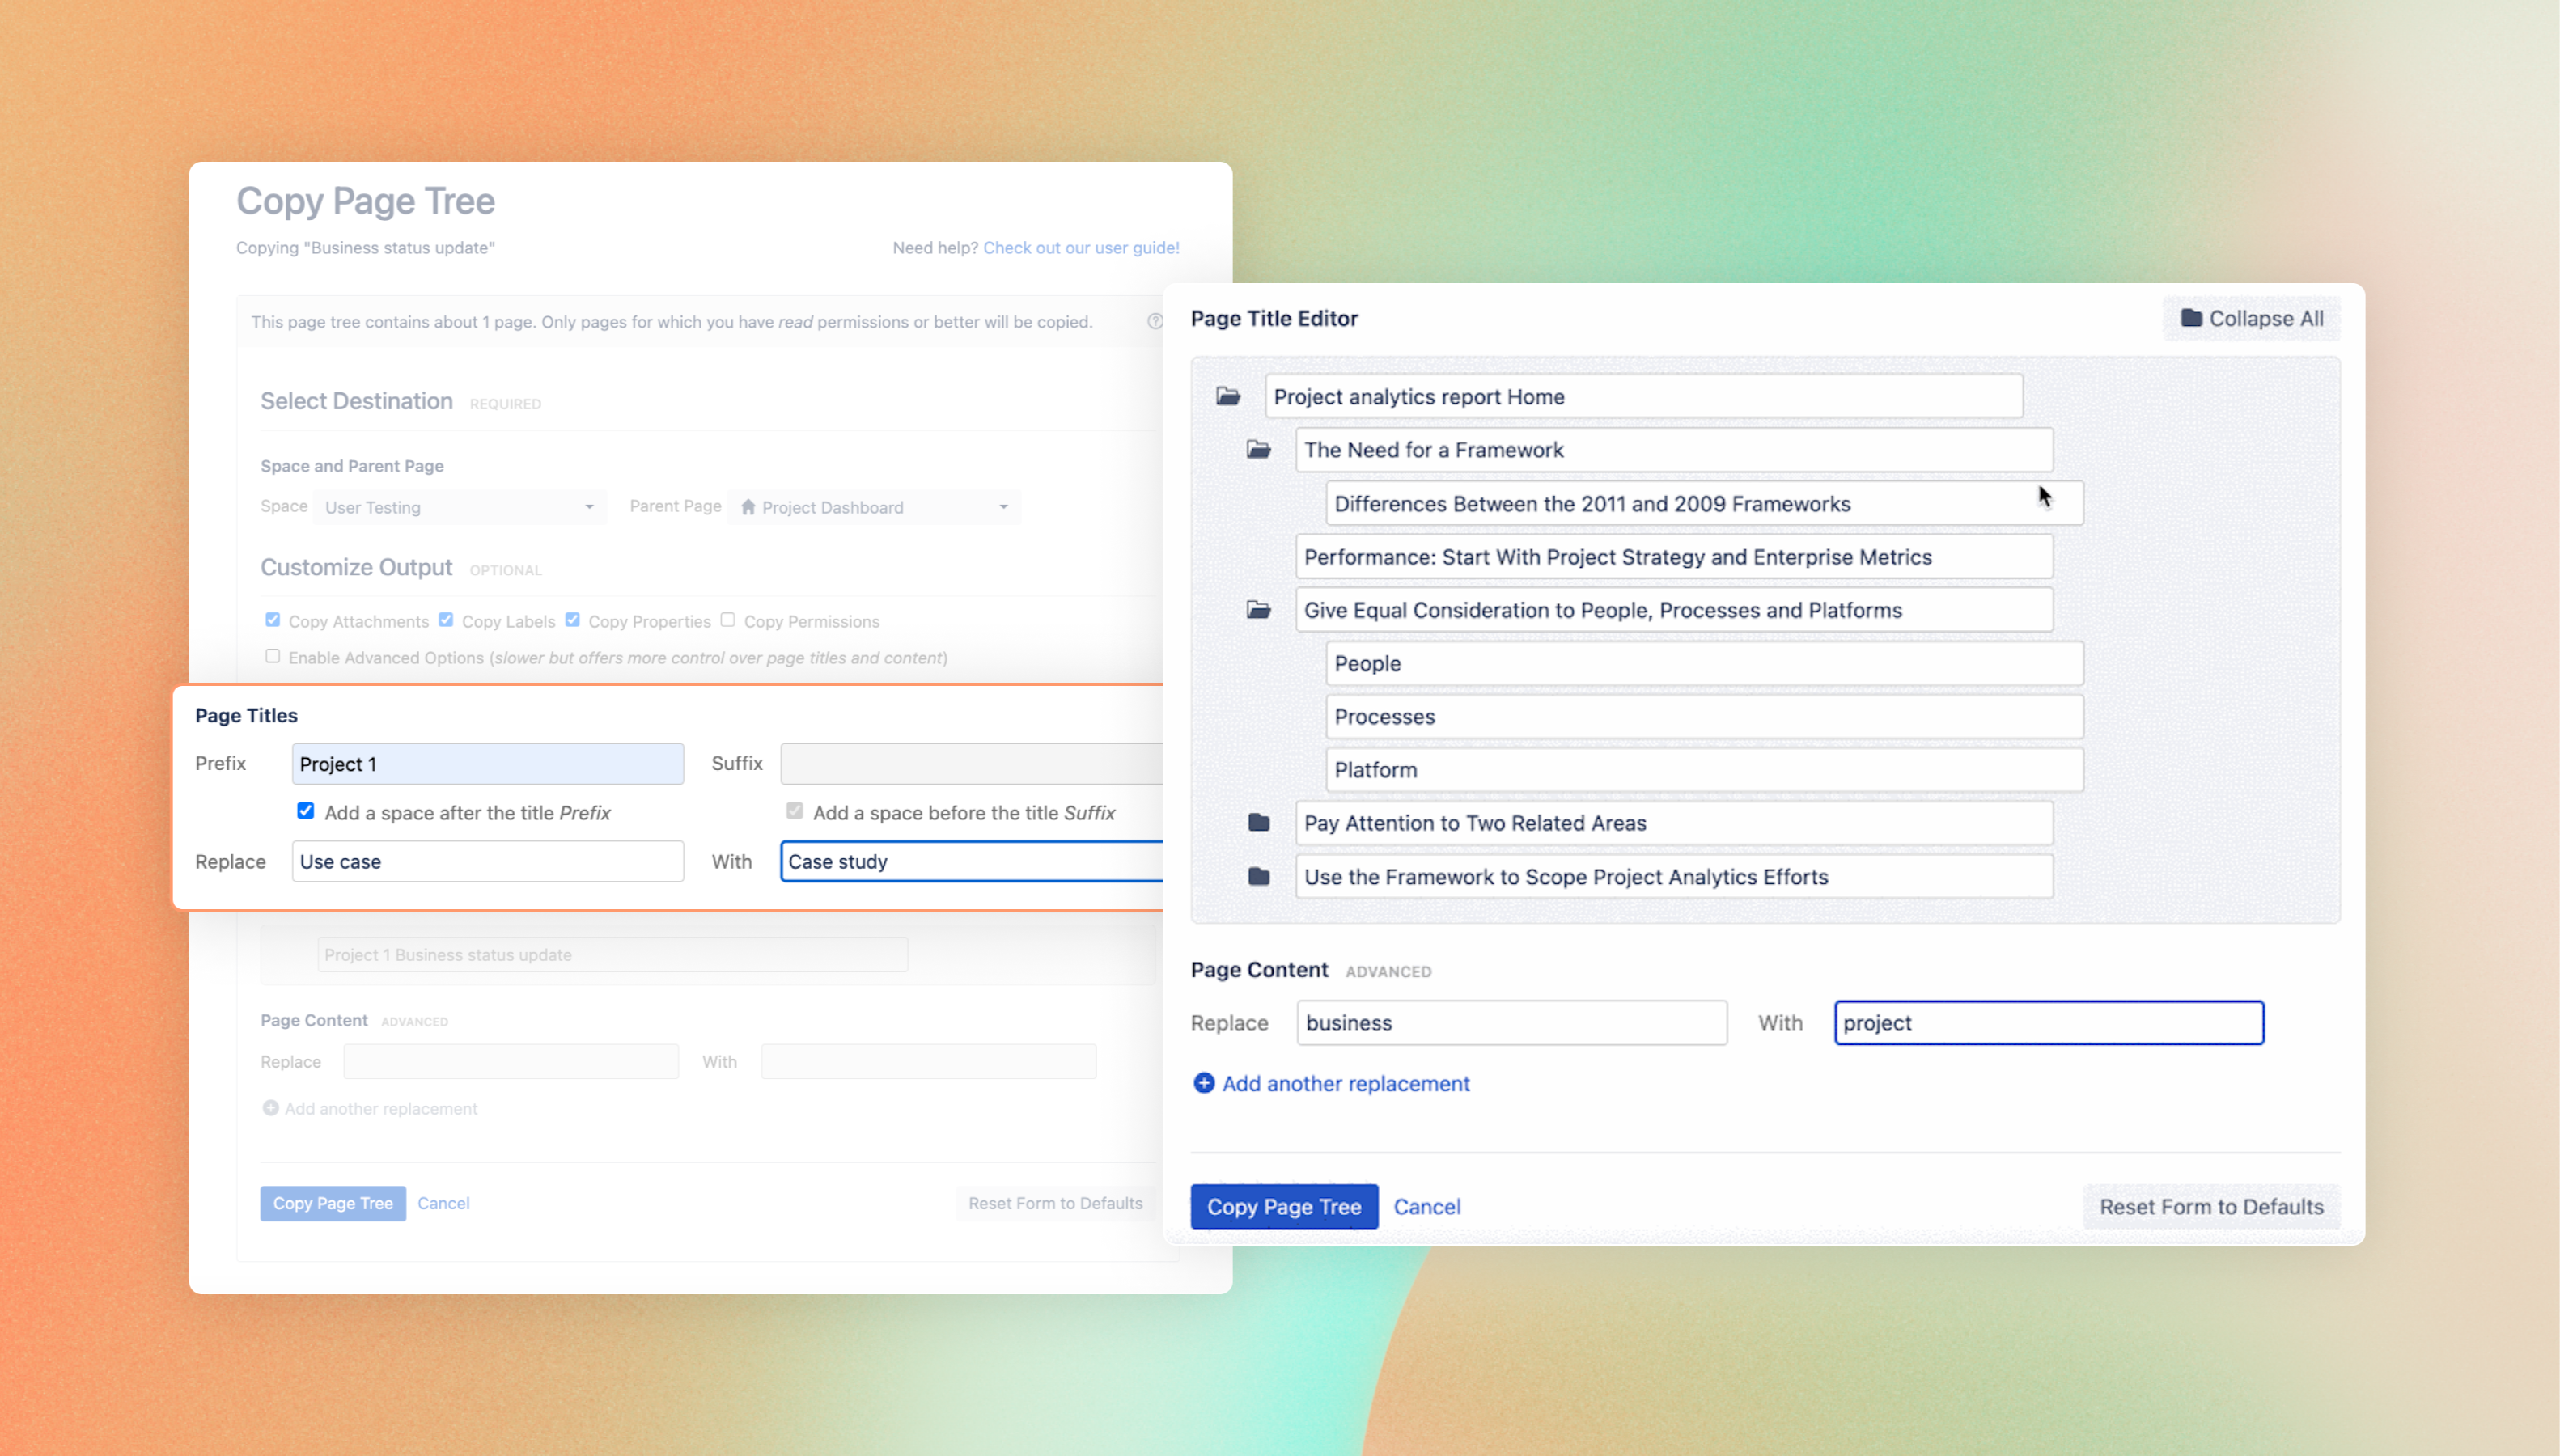Uncheck Add a space after title Prefix
This screenshot has height=1456, width=2560.
(x=306, y=811)
